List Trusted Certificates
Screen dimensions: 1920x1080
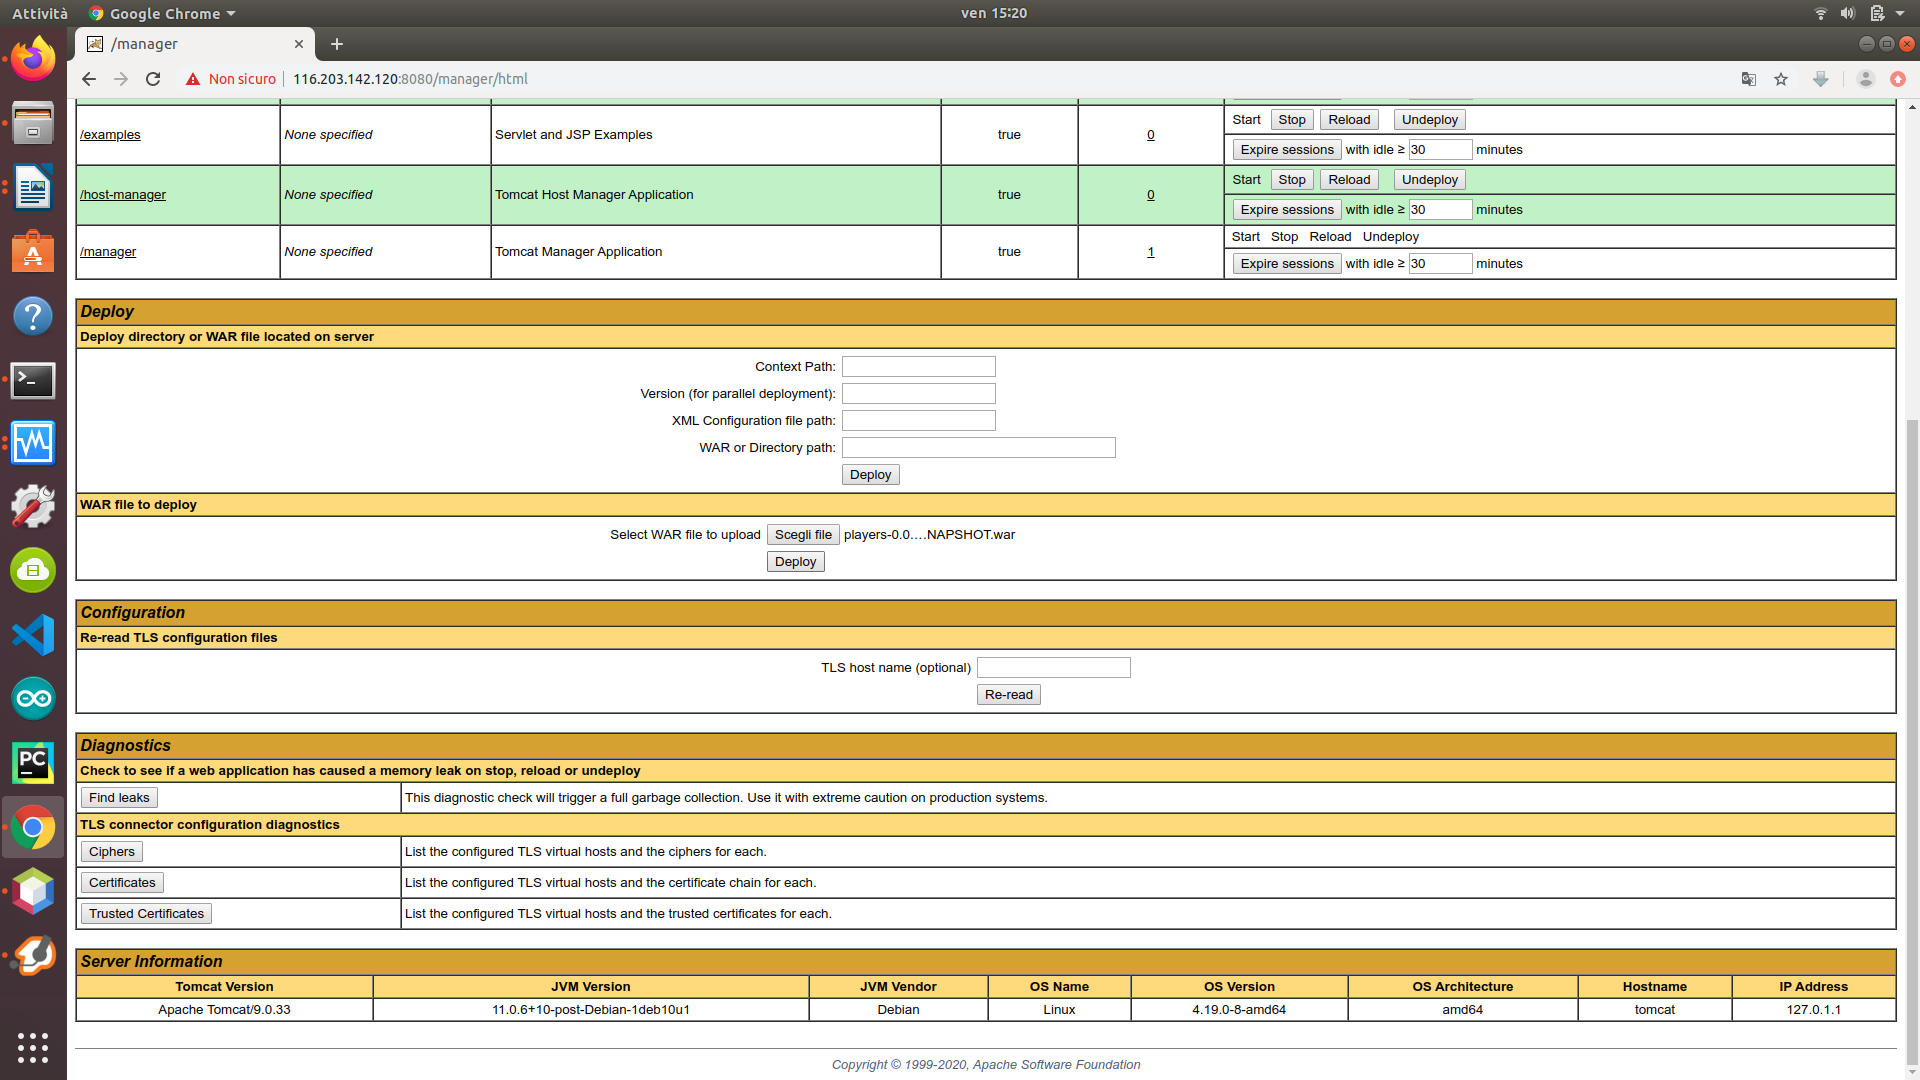pyautogui.click(x=146, y=914)
